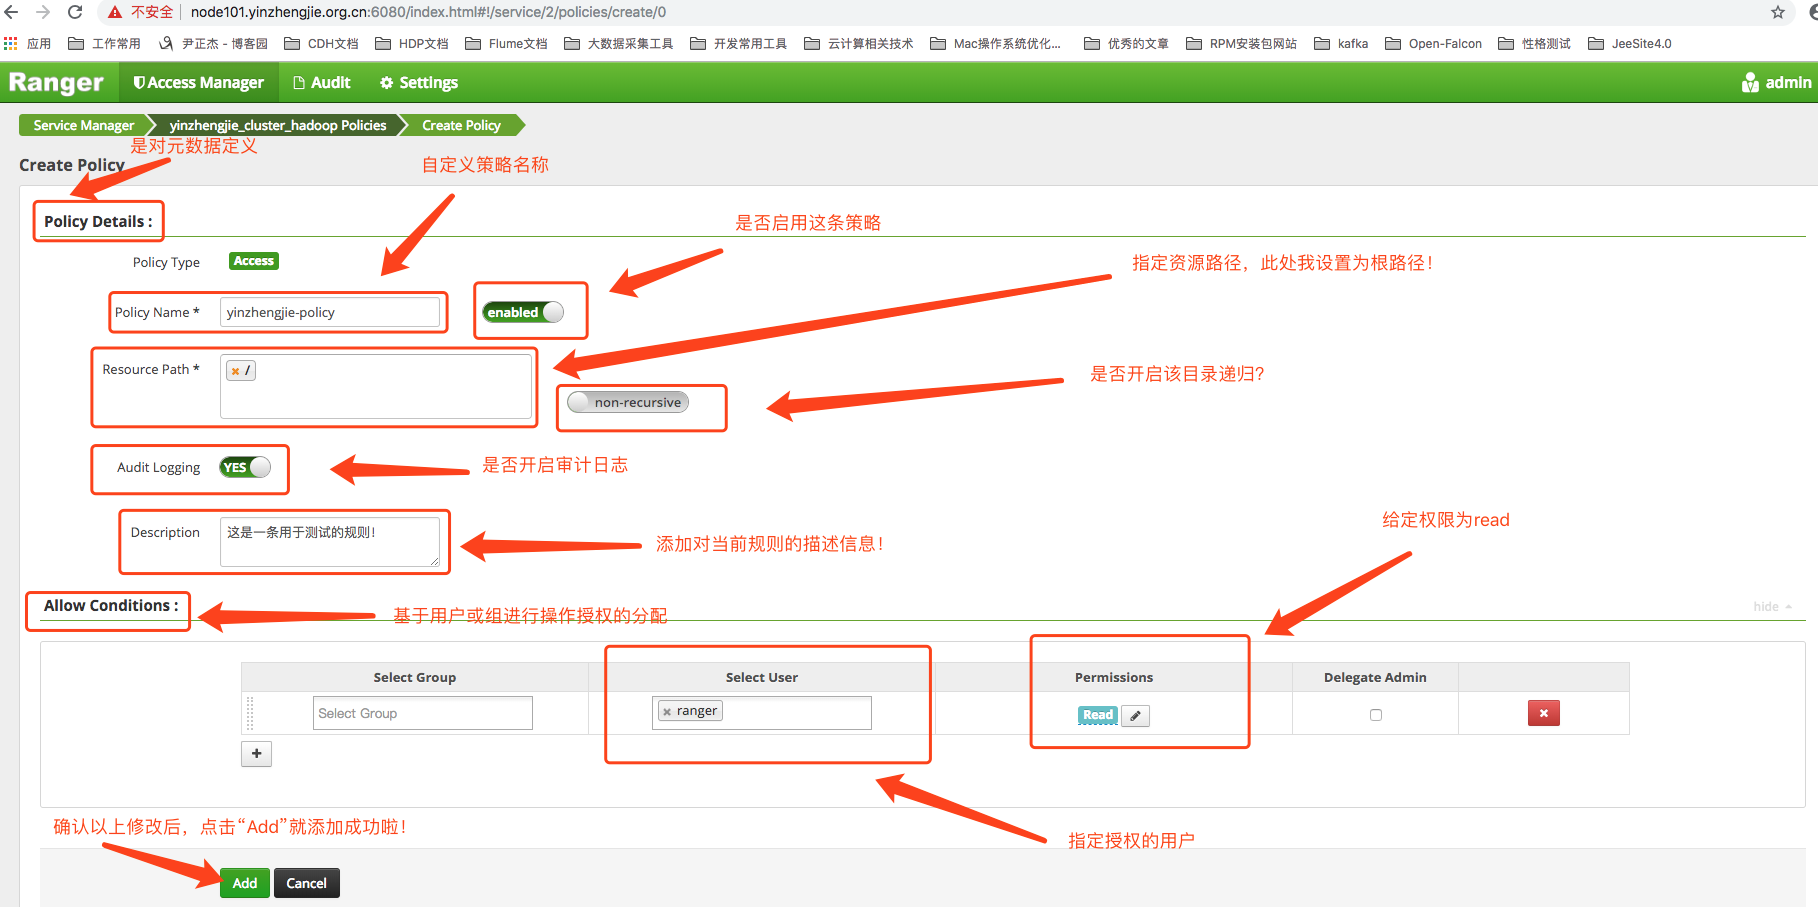Open the 优秀的文章 bookmarks folder

tap(1127, 44)
